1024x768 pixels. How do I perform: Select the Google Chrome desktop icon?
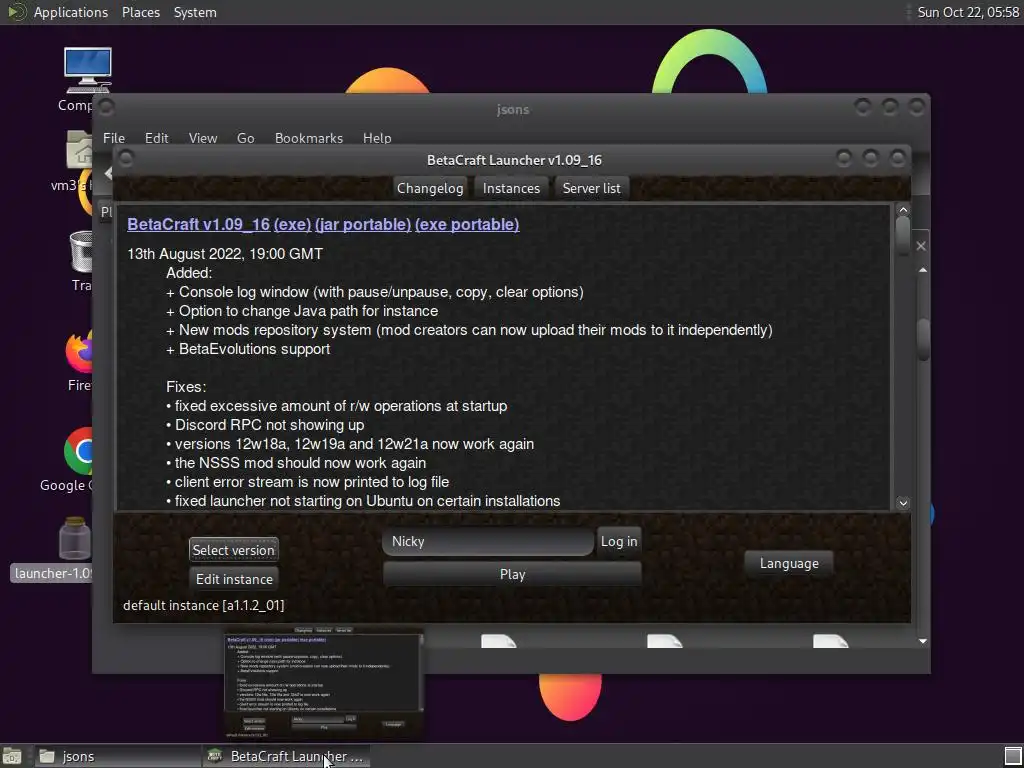78,451
